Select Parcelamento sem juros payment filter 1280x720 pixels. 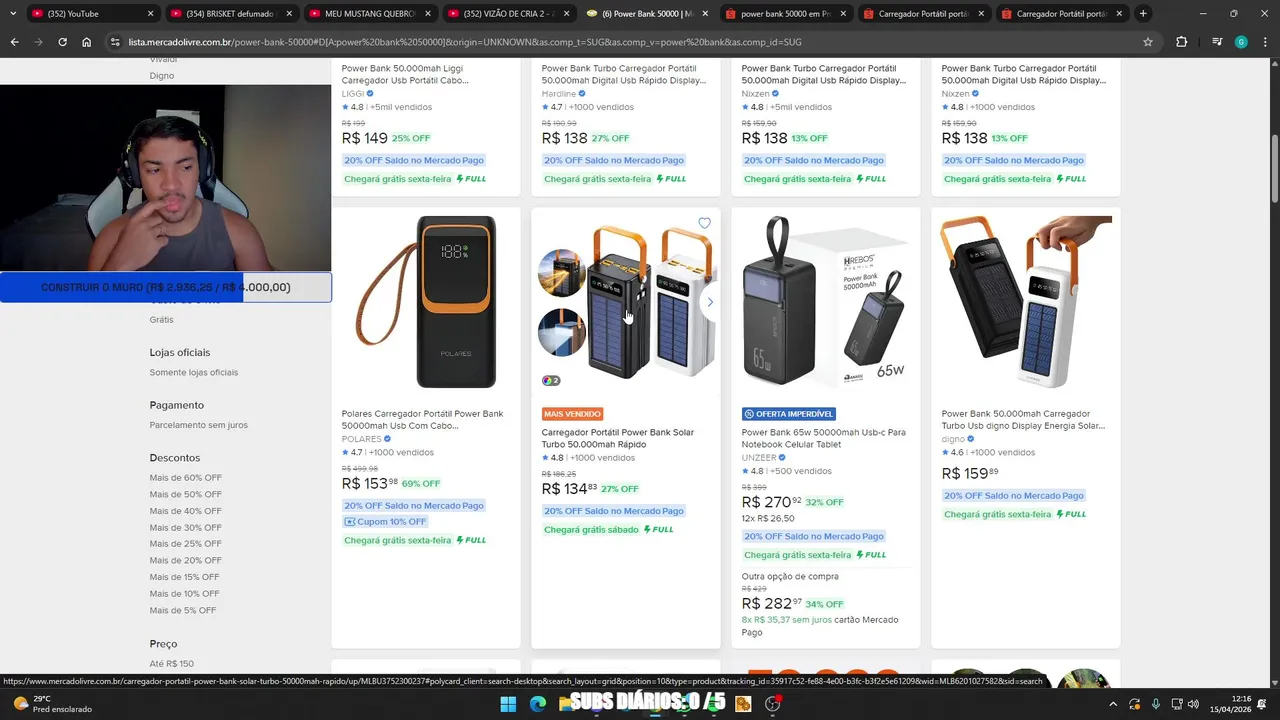199,425
